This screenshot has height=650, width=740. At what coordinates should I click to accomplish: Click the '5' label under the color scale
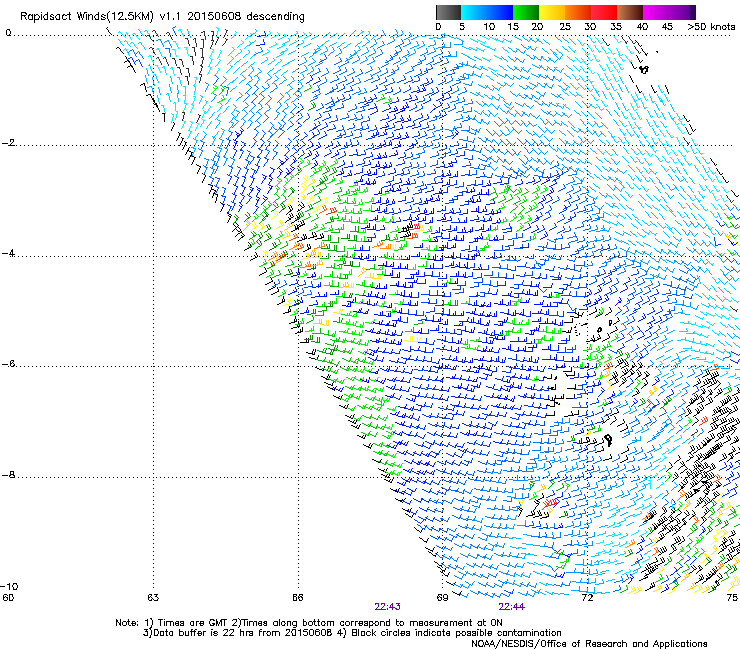(x=462, y=27)
